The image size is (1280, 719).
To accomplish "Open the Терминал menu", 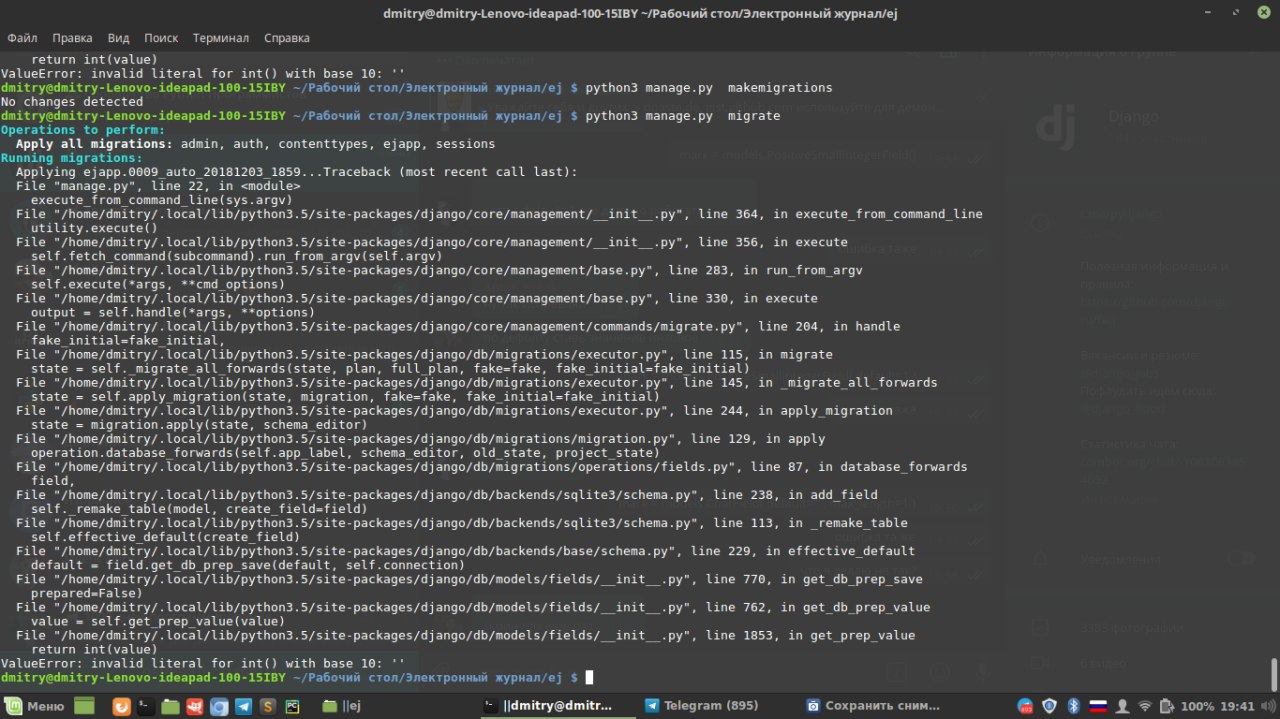I will click(x=221, y=38).
